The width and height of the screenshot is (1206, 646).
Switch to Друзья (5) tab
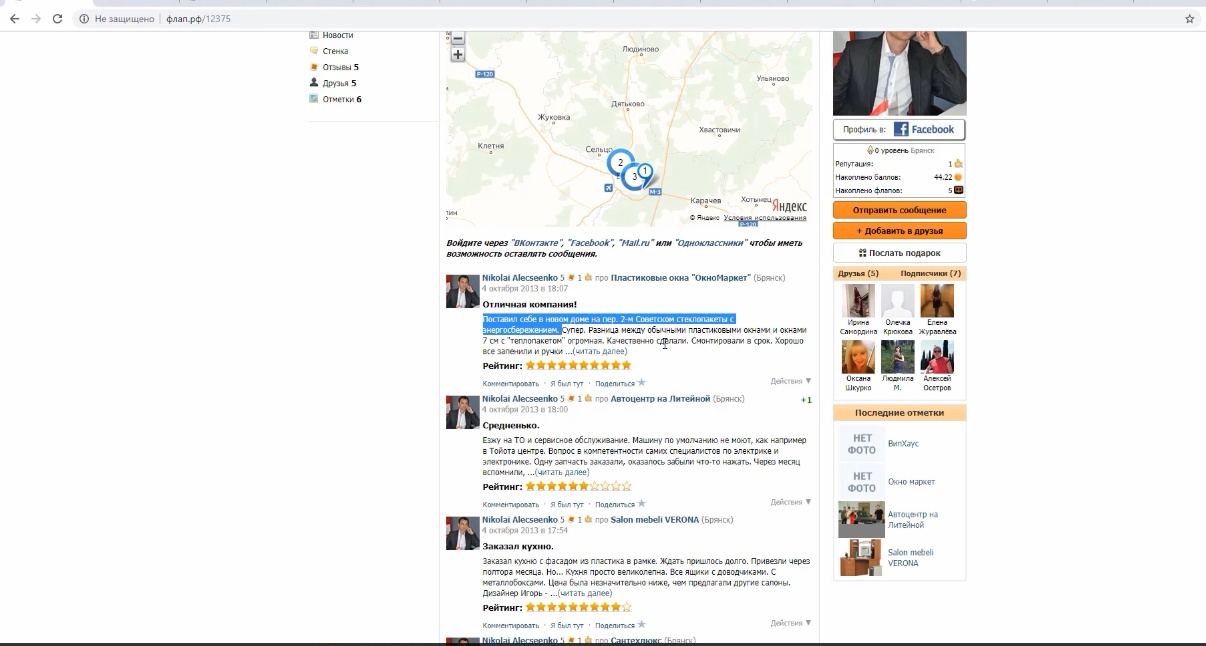[858, 273]
